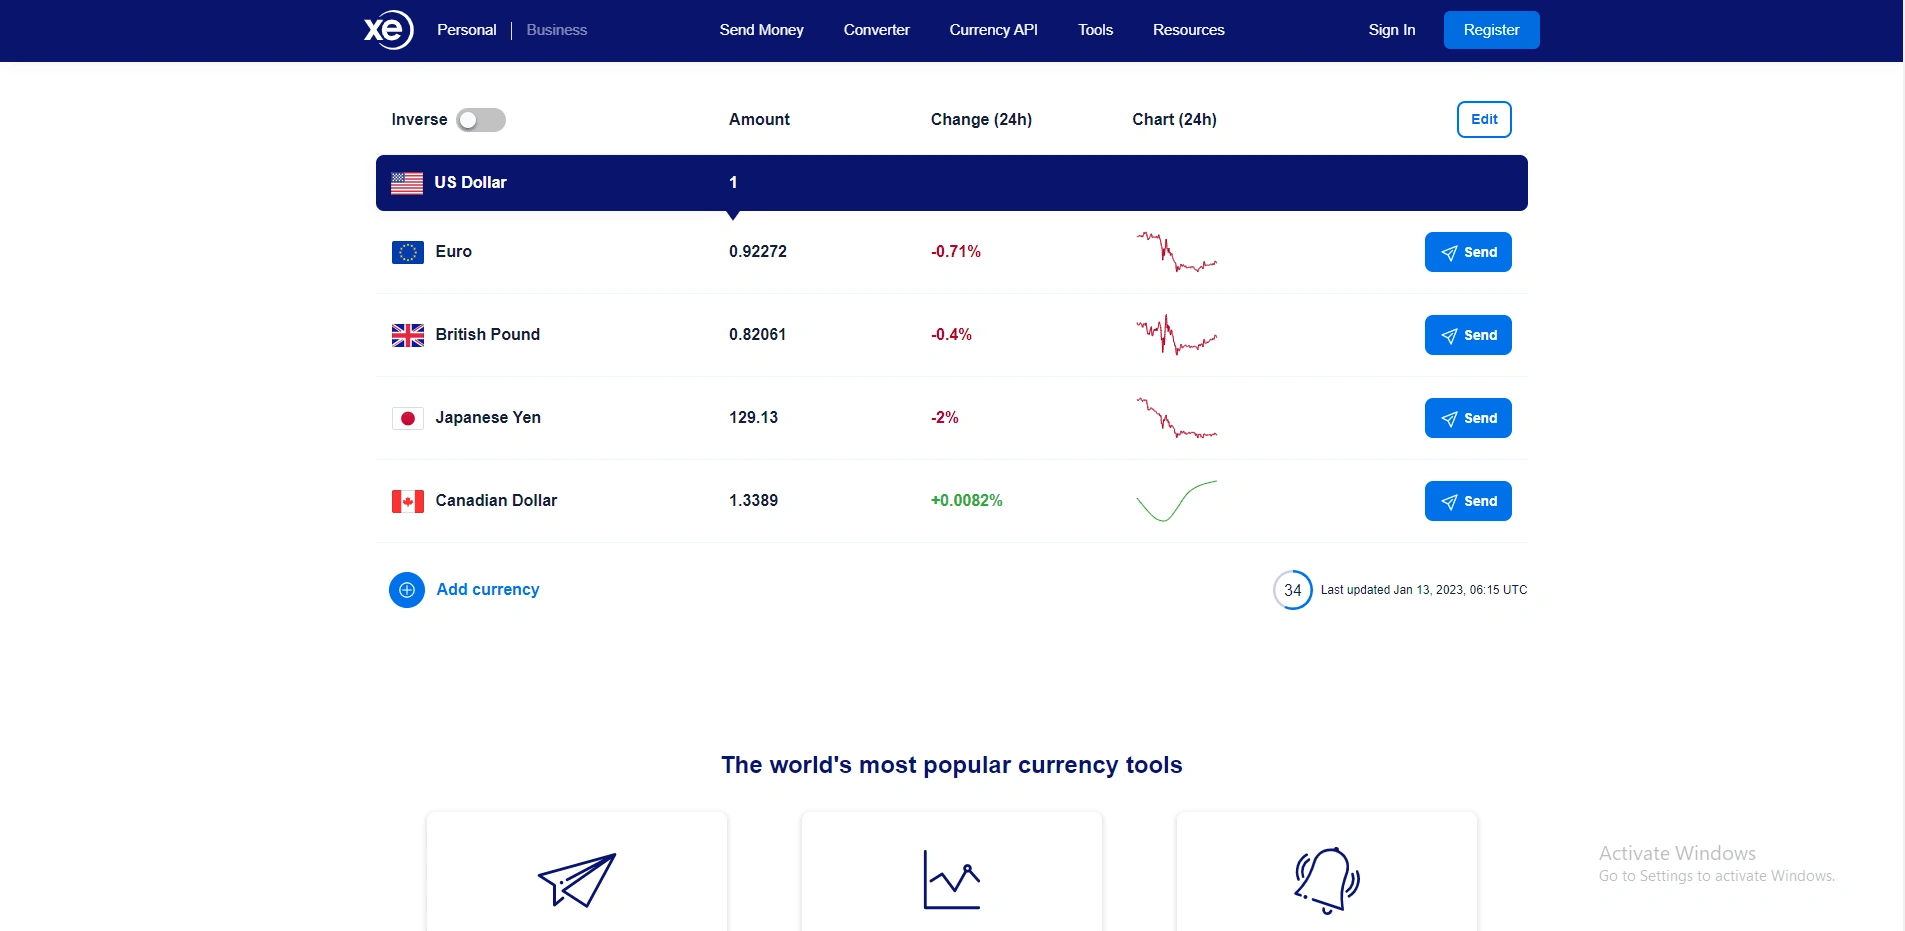The height and width of the screenshot is (931, 1905).
Task: Switch to the Business section
Action: tap(557, 30)
